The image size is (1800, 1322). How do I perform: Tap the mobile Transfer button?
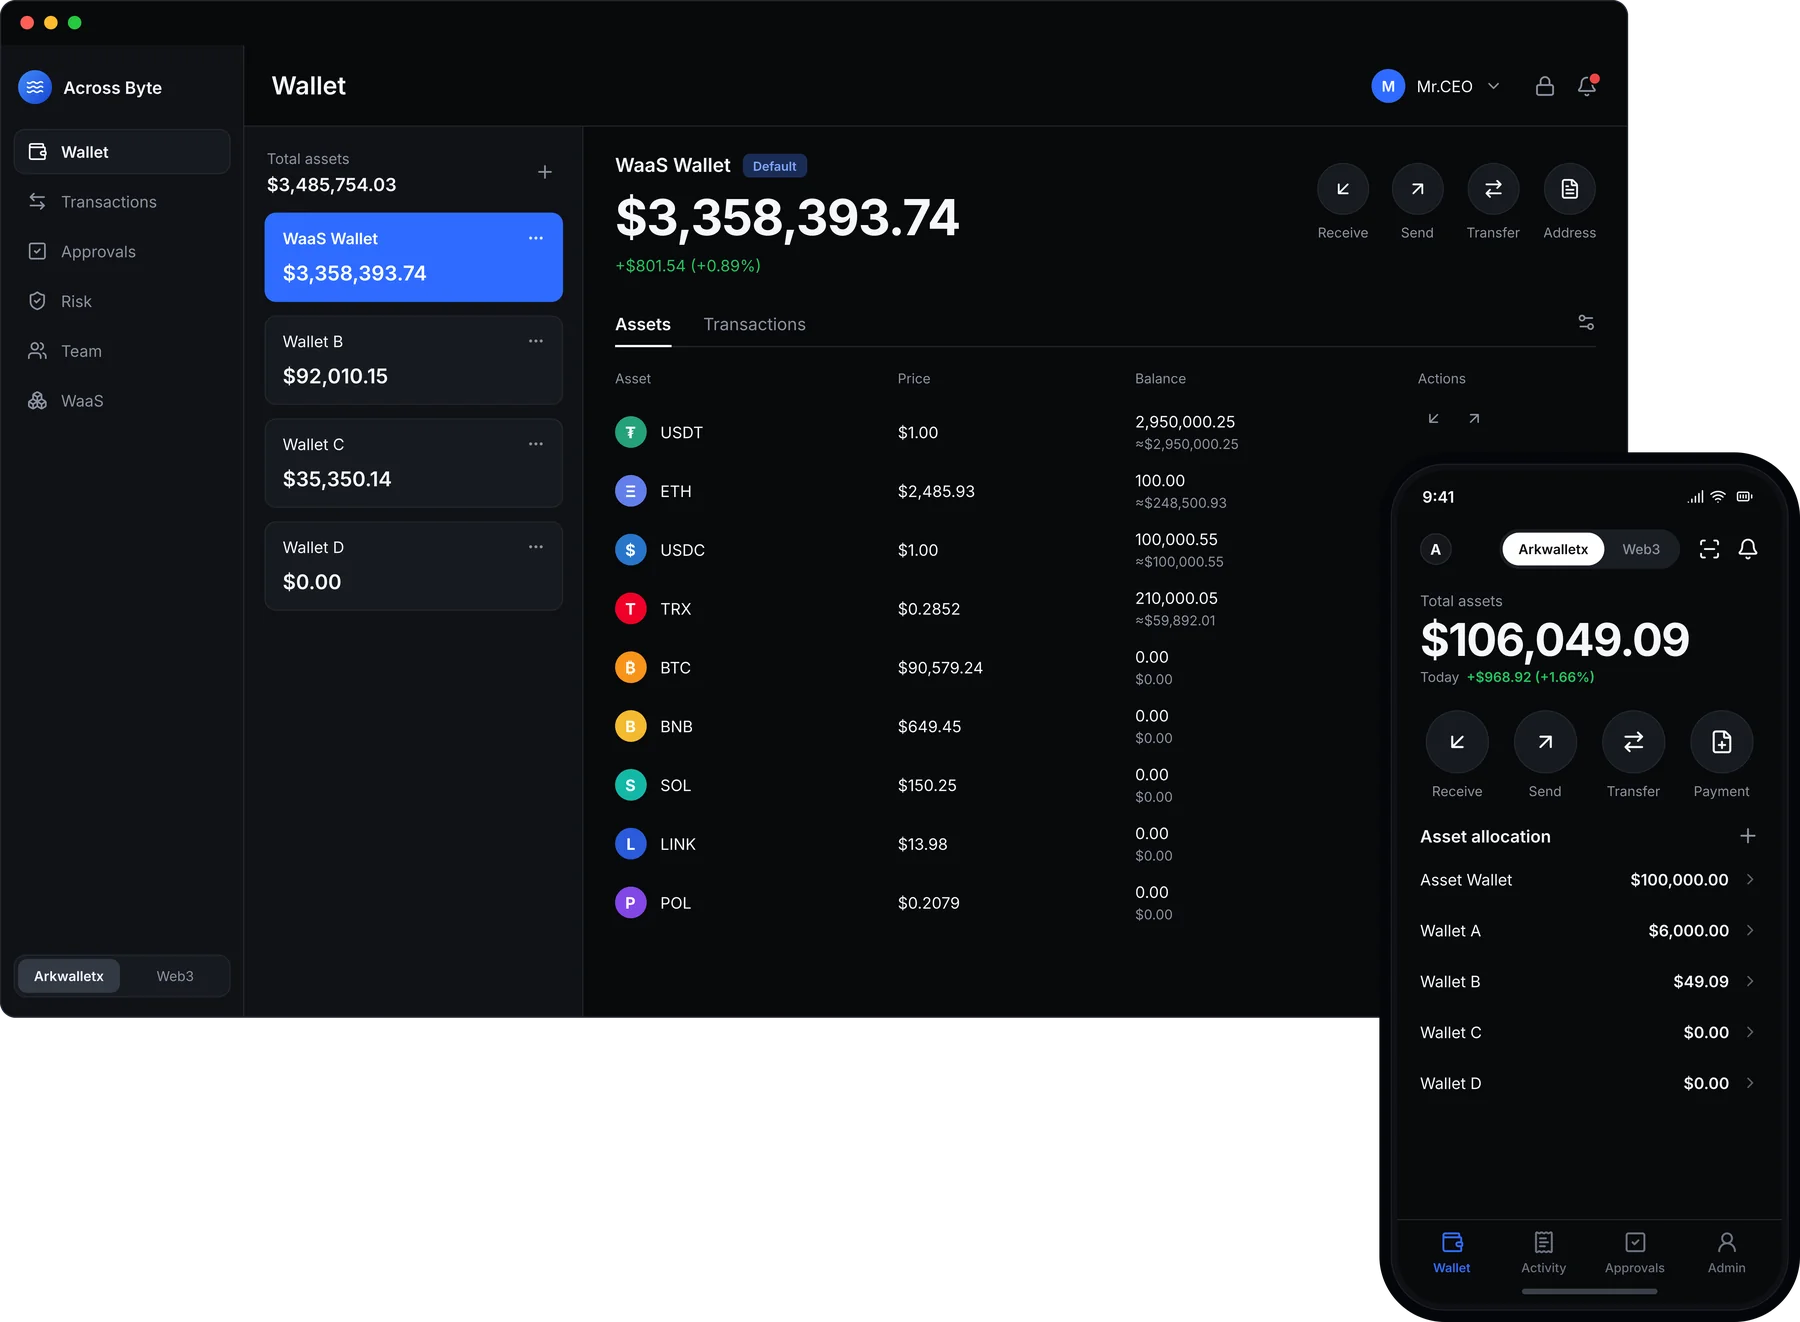click(x=1633, y=742)
